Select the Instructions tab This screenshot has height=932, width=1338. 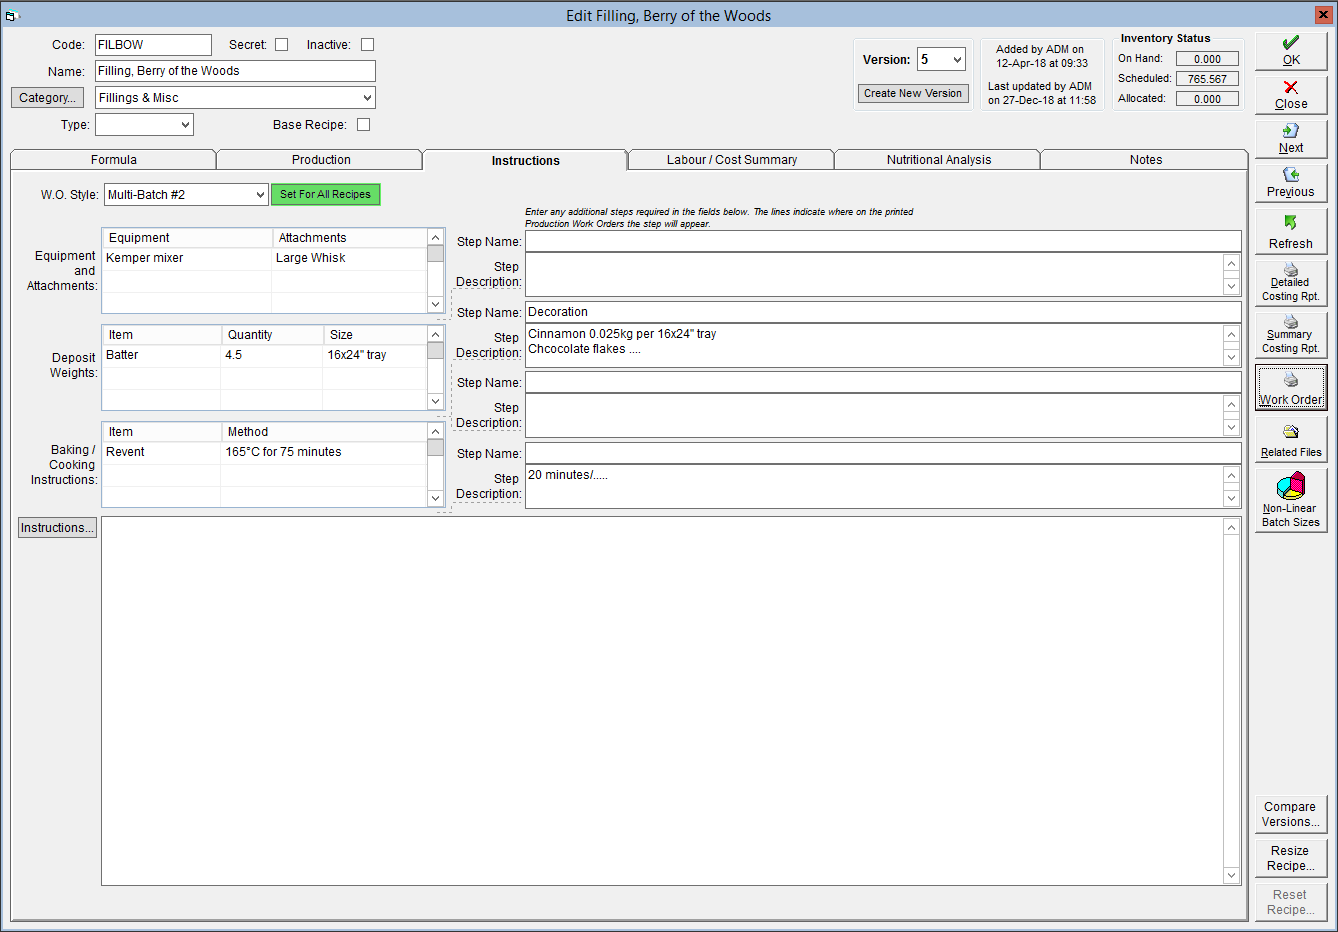(525, 160)
